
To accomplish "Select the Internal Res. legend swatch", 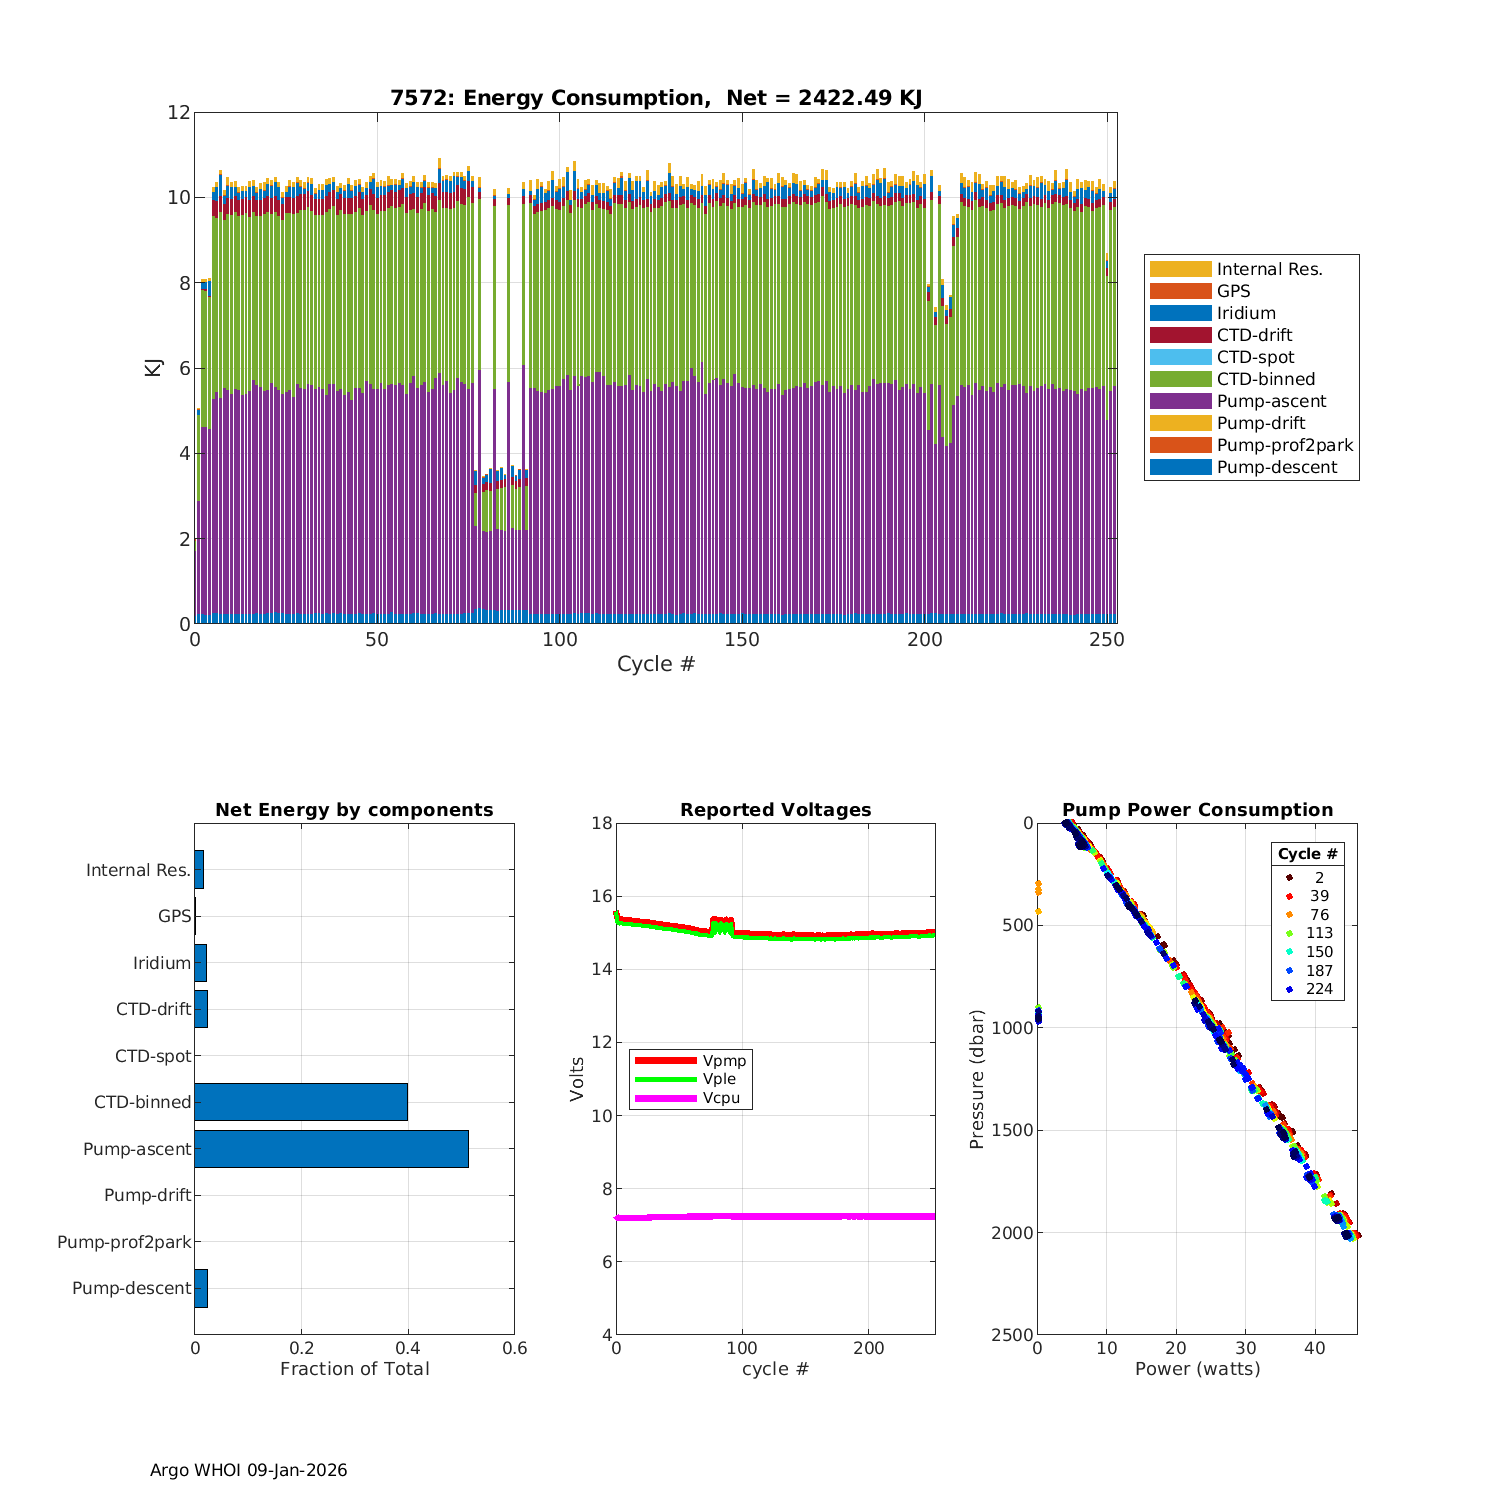I will coord(1180,269).
